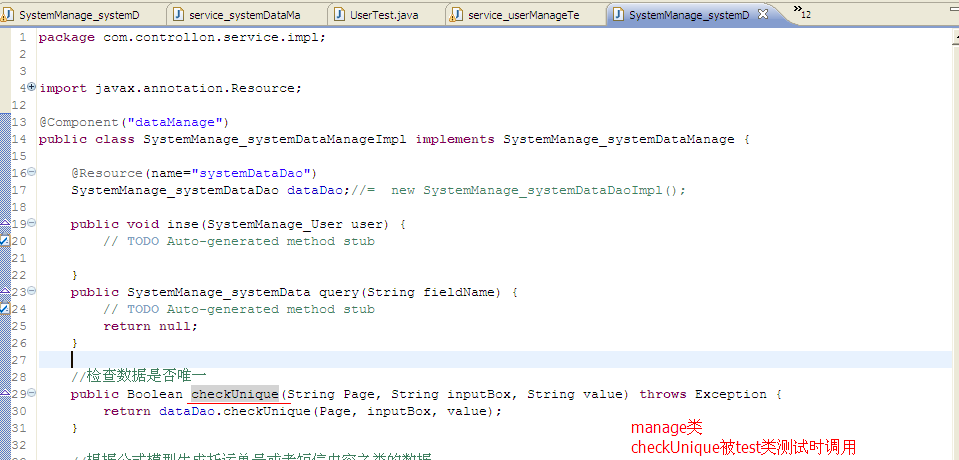
Task: Click the override marker beside line 19
Action: click(x=5, y=223)
